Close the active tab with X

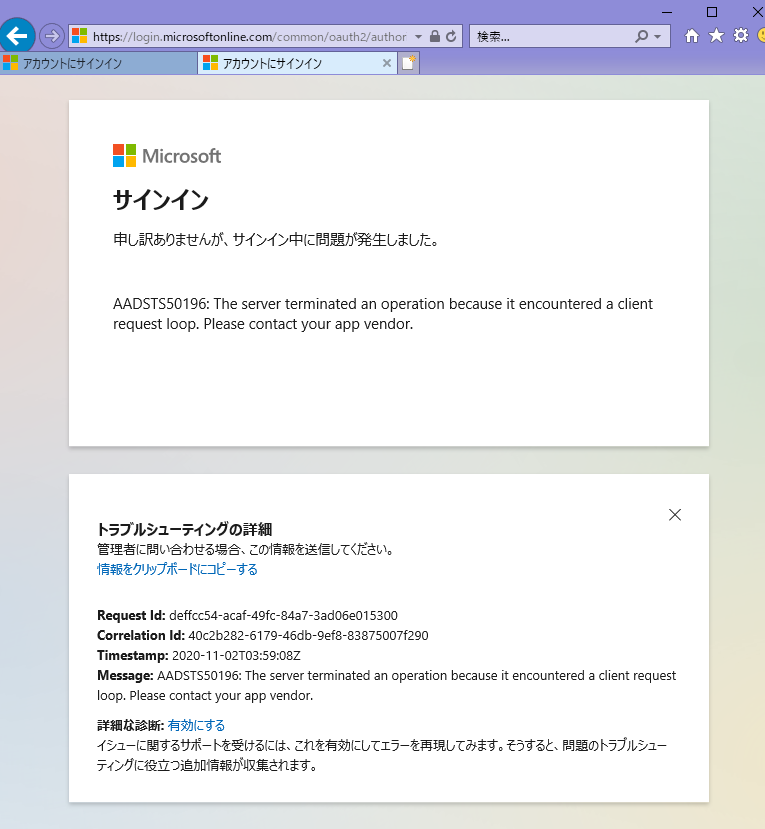[x=386, y=63]
